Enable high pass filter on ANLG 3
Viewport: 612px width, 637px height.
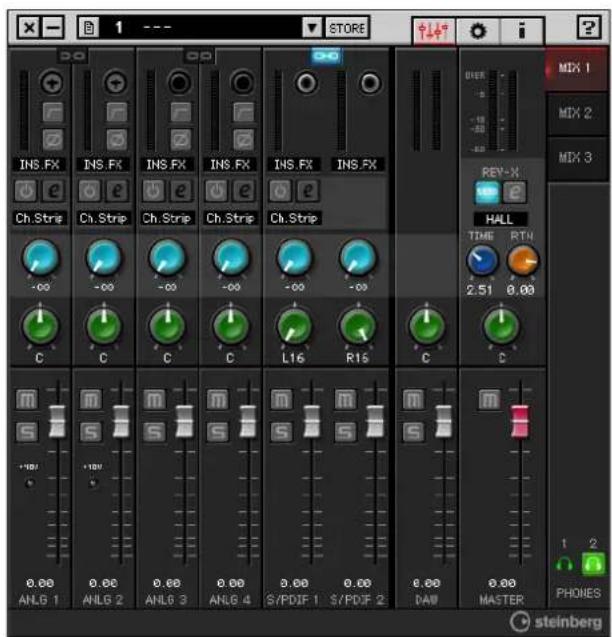pyautogui.click(x=180, y=112)
